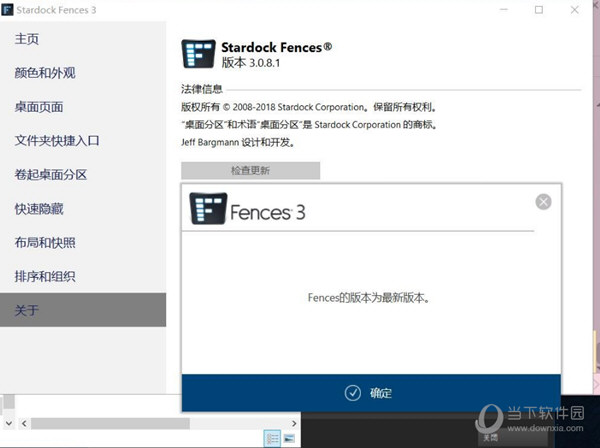
Task: Expand the bottom-left down chevron
Action: click(x=9, y=424)
